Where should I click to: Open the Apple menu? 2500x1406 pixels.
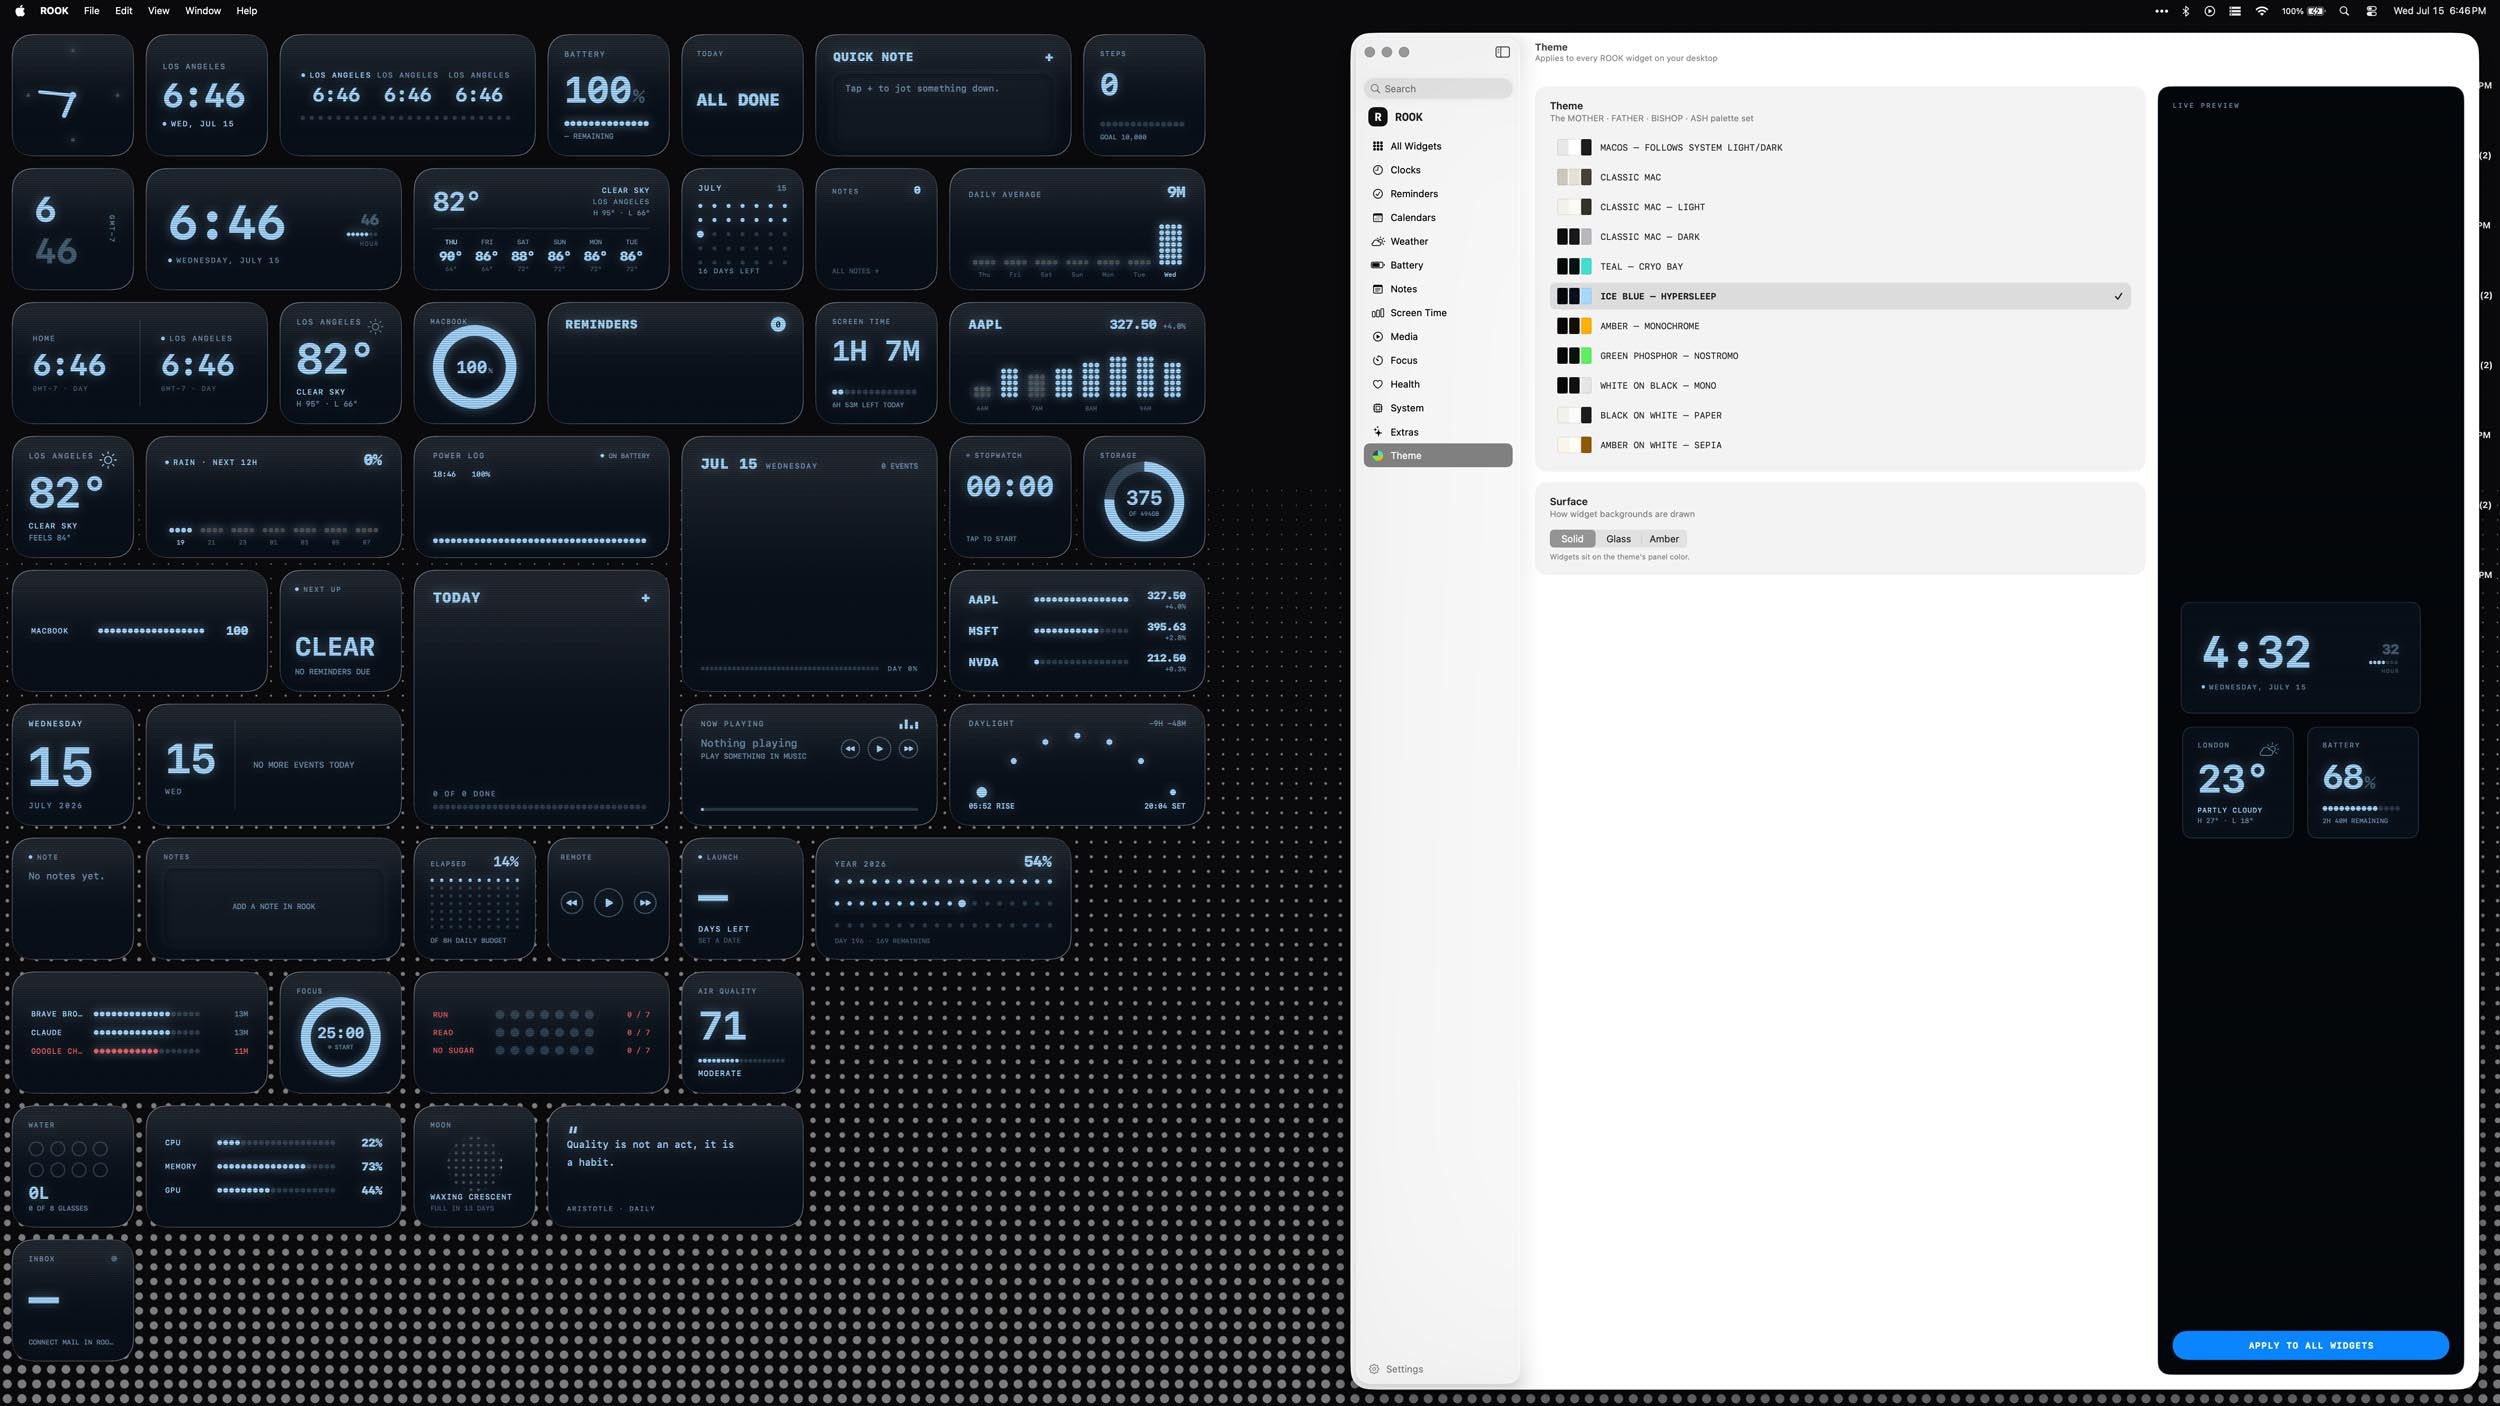click(x=20, y=11)
